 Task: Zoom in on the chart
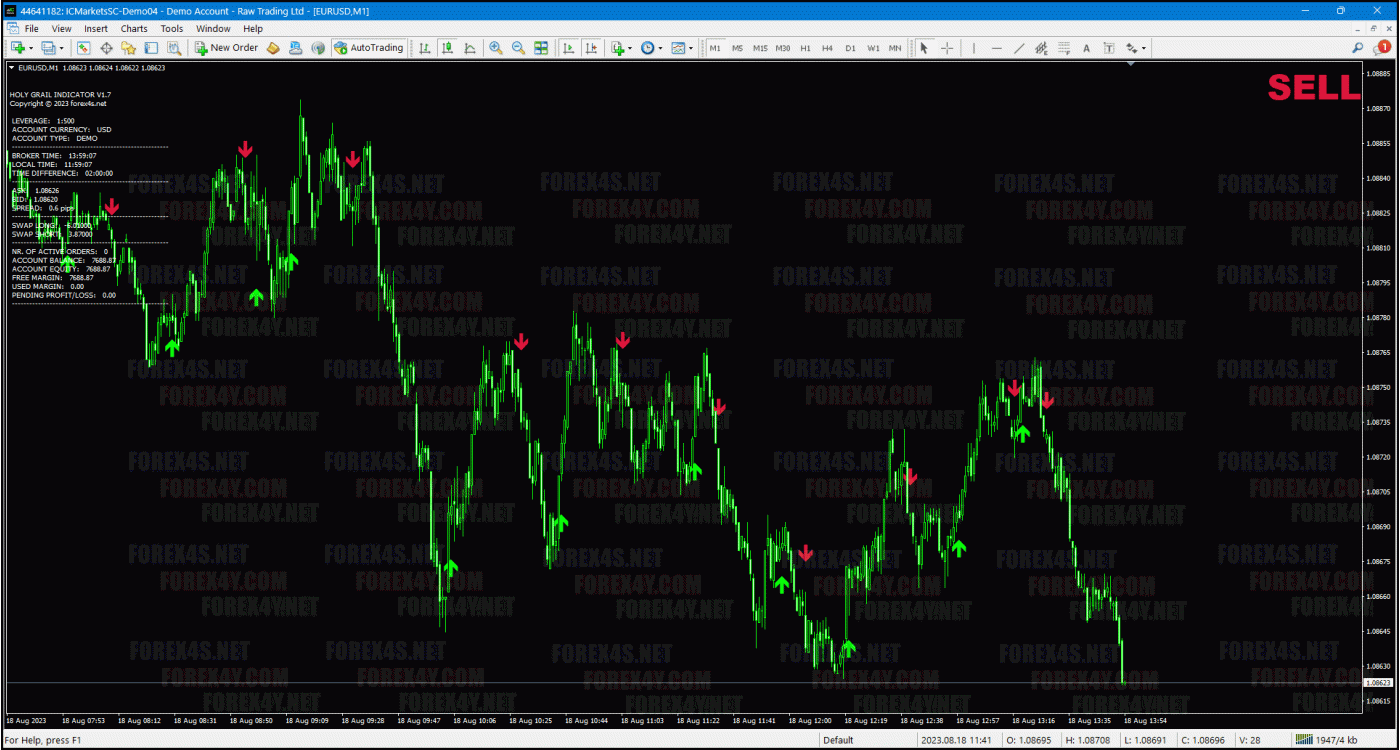(496, 48)
